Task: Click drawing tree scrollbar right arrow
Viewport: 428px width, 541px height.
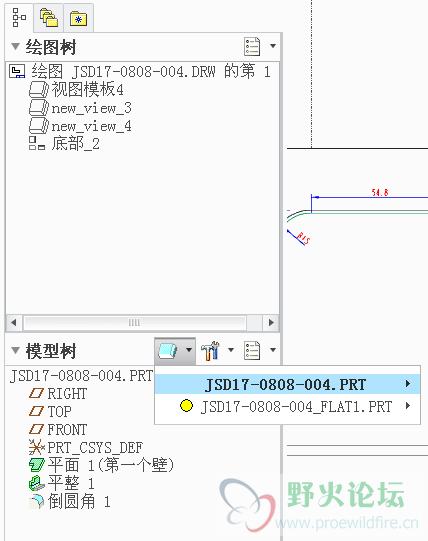Action: tap(271, 323)
